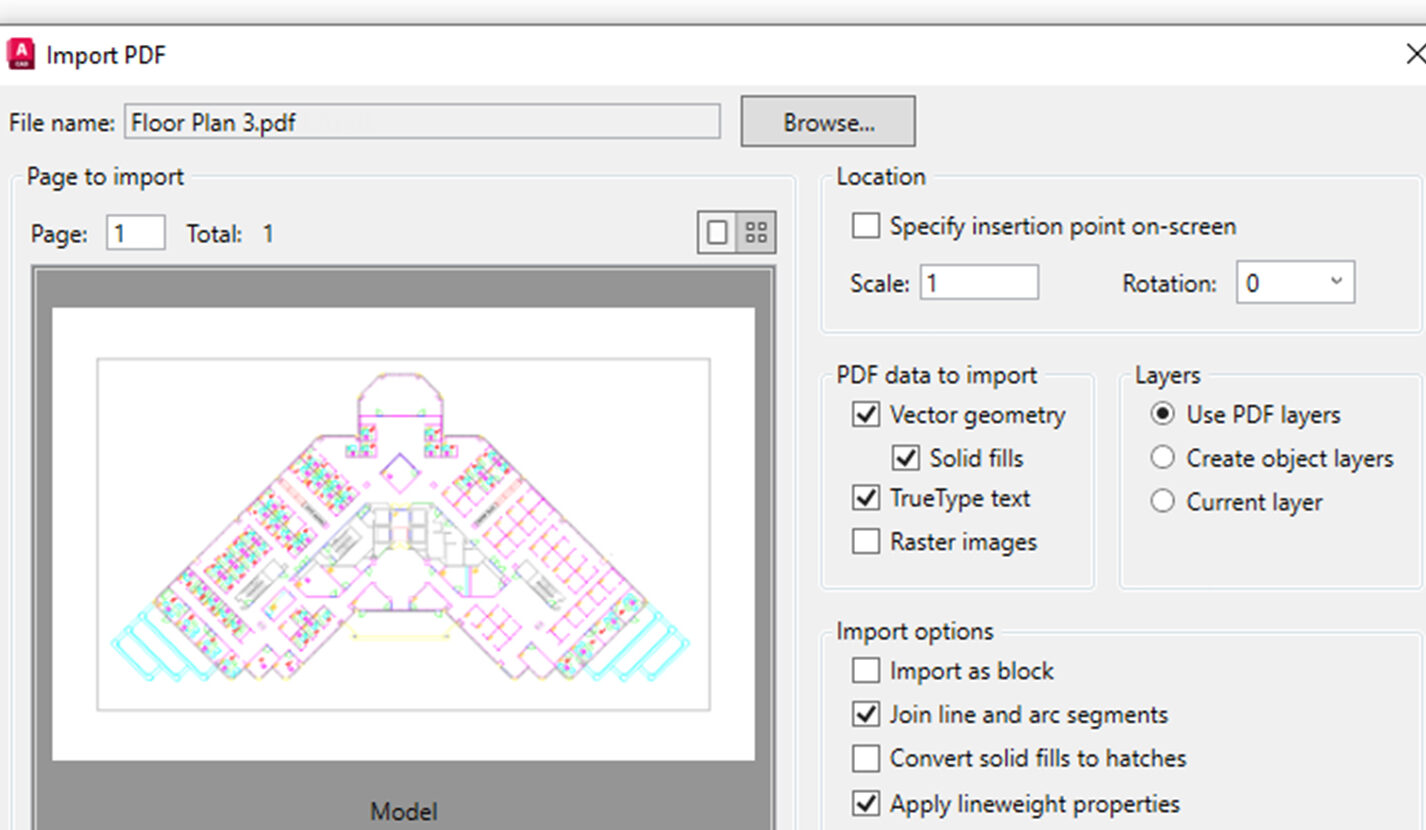Choose the Current layer radio option
Screen dimensions: 1426x830
pos(1162,502)
